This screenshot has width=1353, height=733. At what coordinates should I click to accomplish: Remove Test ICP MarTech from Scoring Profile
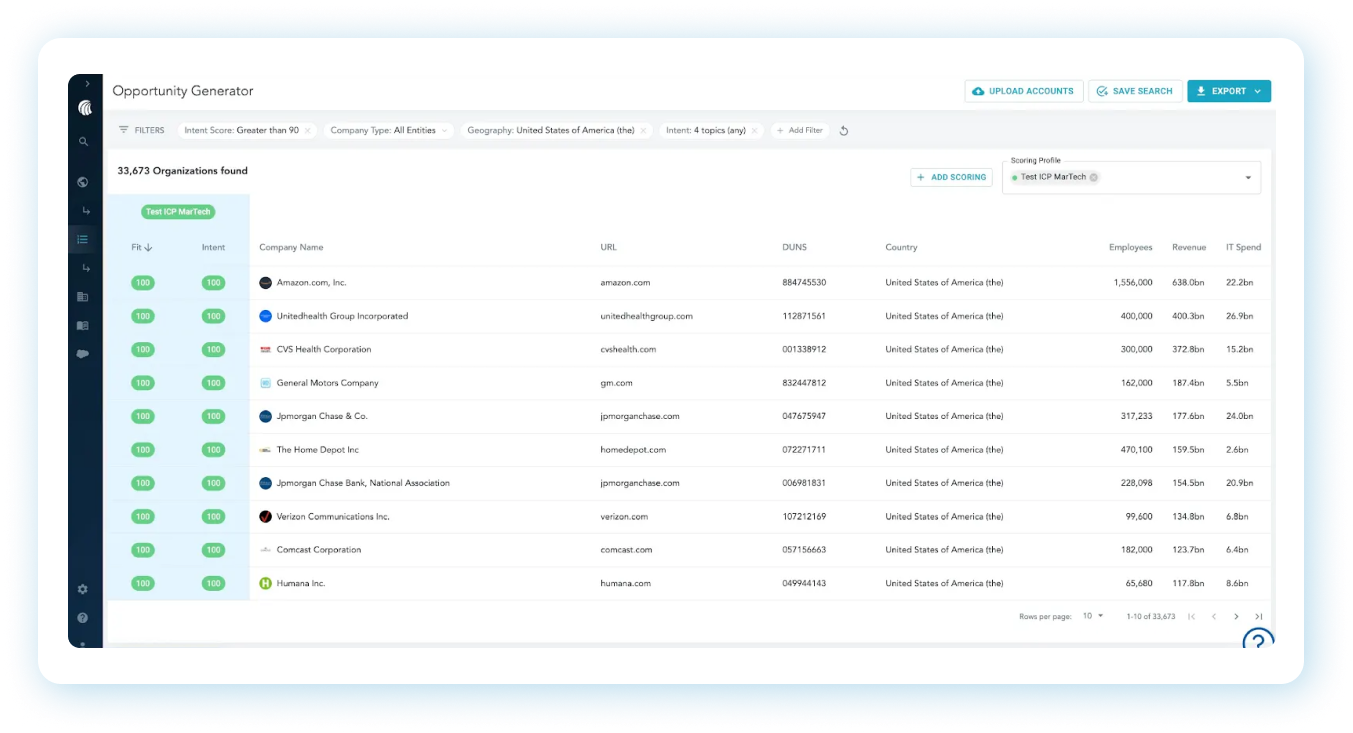point(1094,177)
